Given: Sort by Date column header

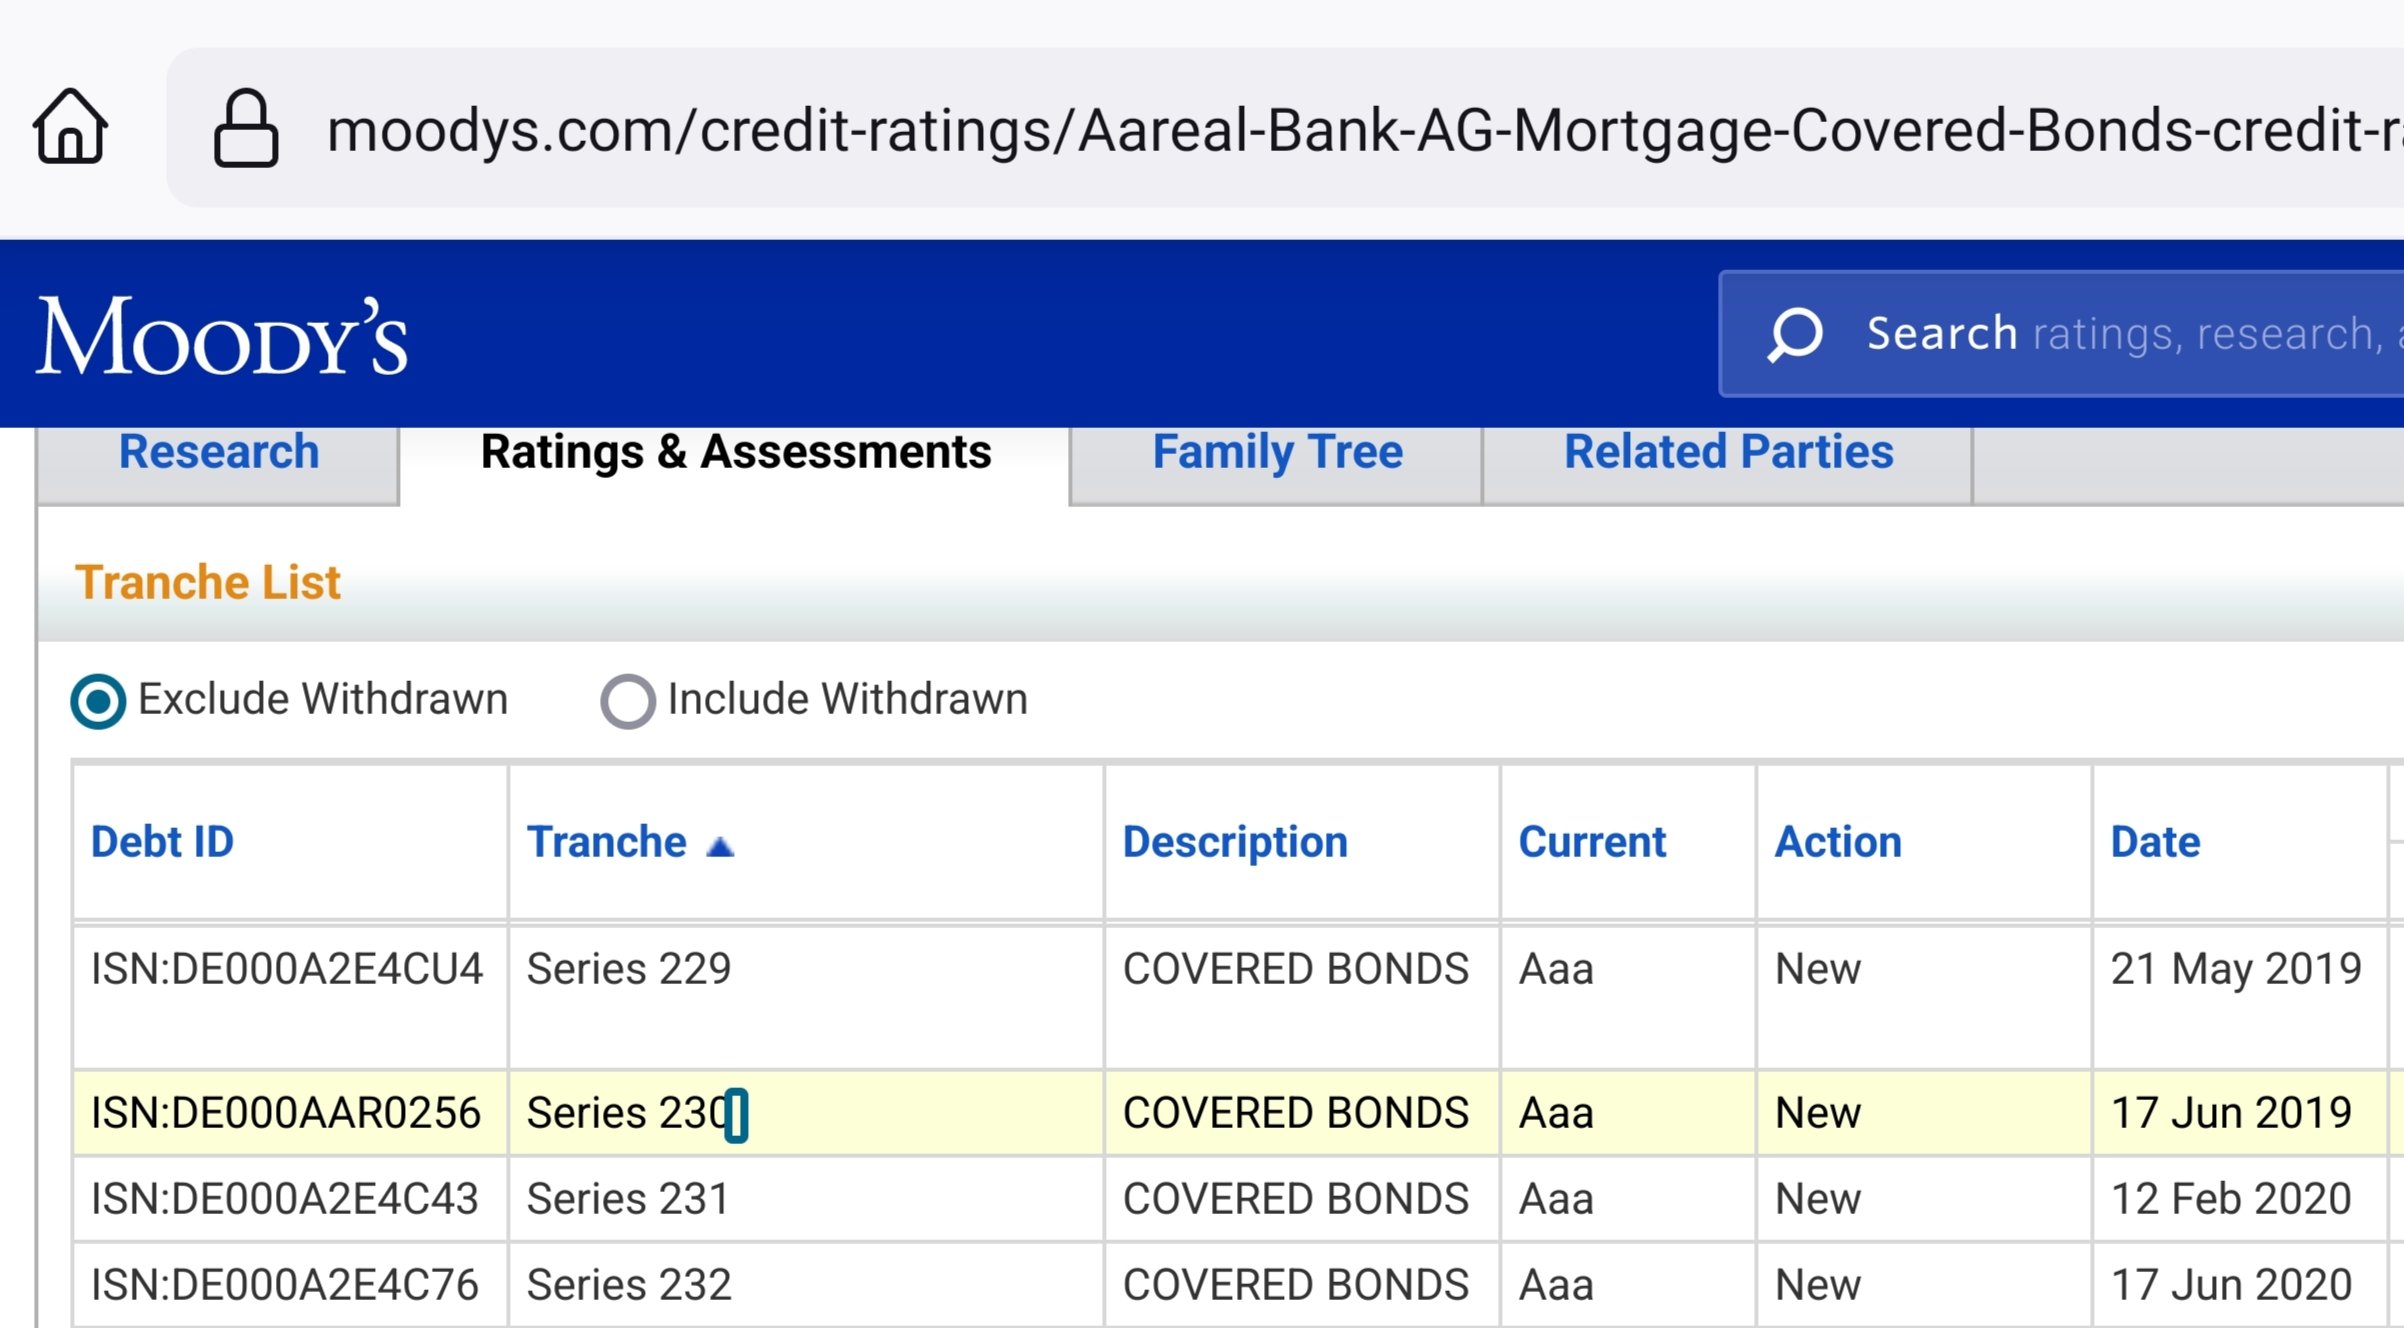Looking at the screenshot, I should tap(2155, 842).
